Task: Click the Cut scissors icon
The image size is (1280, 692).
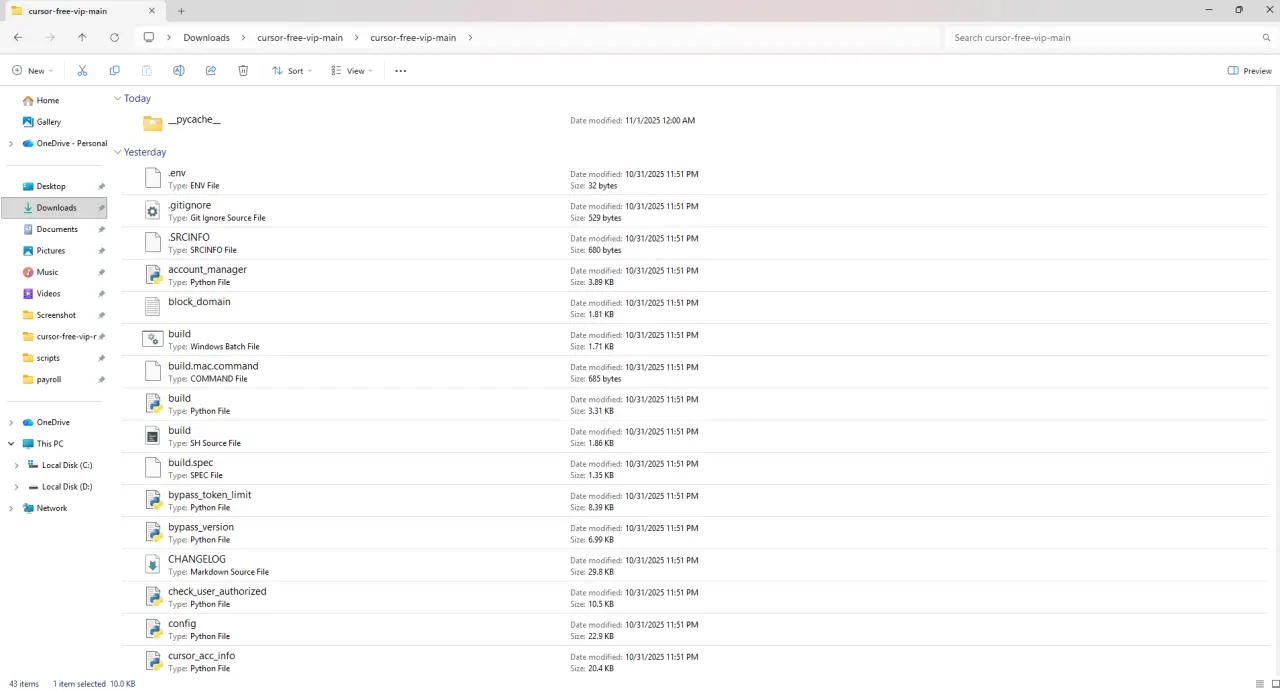Action: click(x=82, y=71)
